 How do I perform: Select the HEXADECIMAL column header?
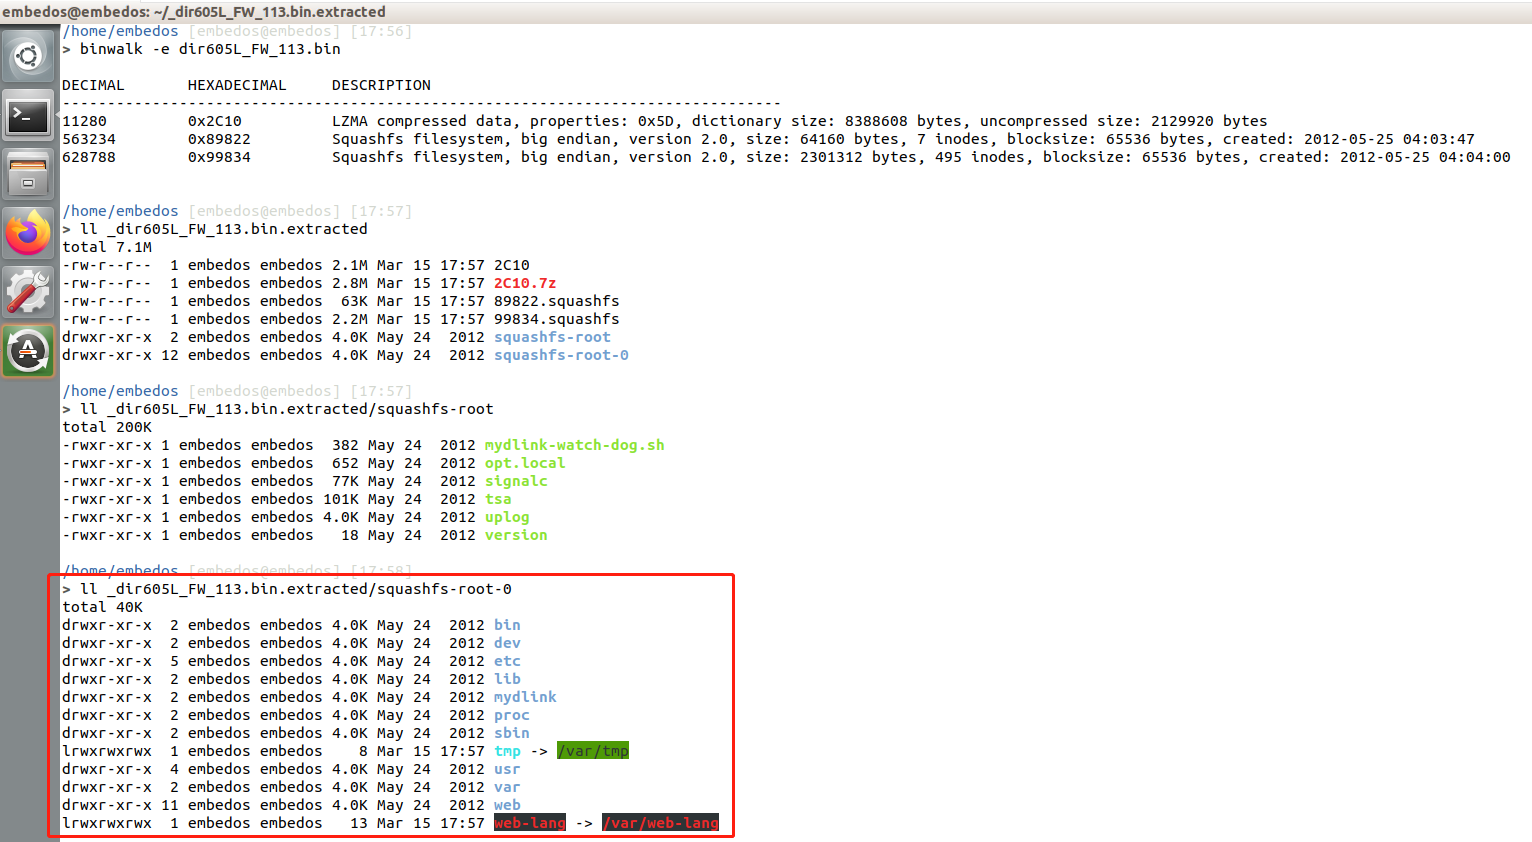coord(237,85)
